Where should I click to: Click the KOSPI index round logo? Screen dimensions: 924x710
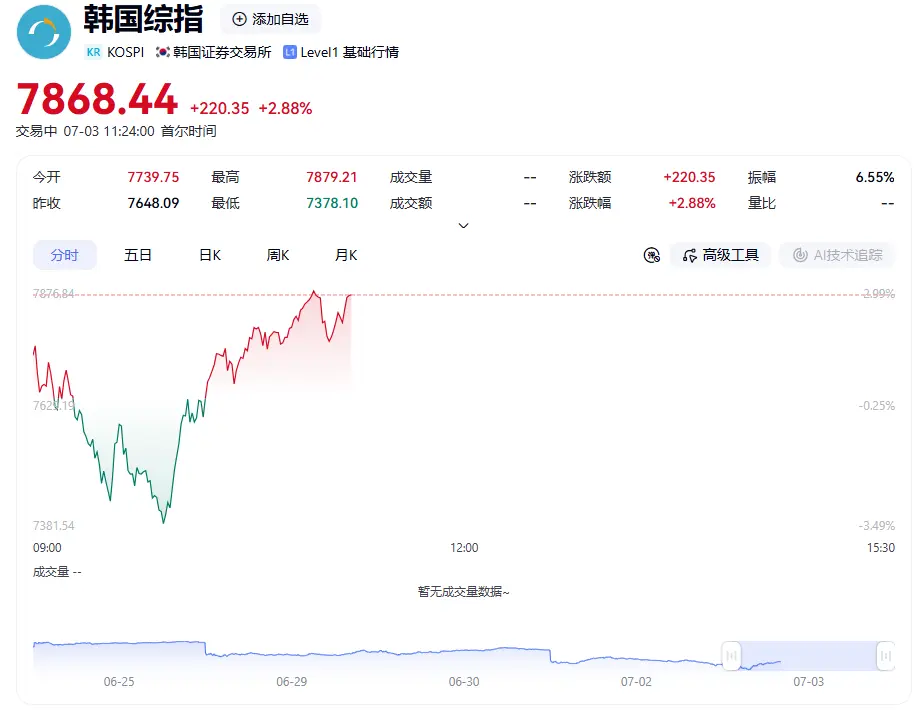(44, 32)
